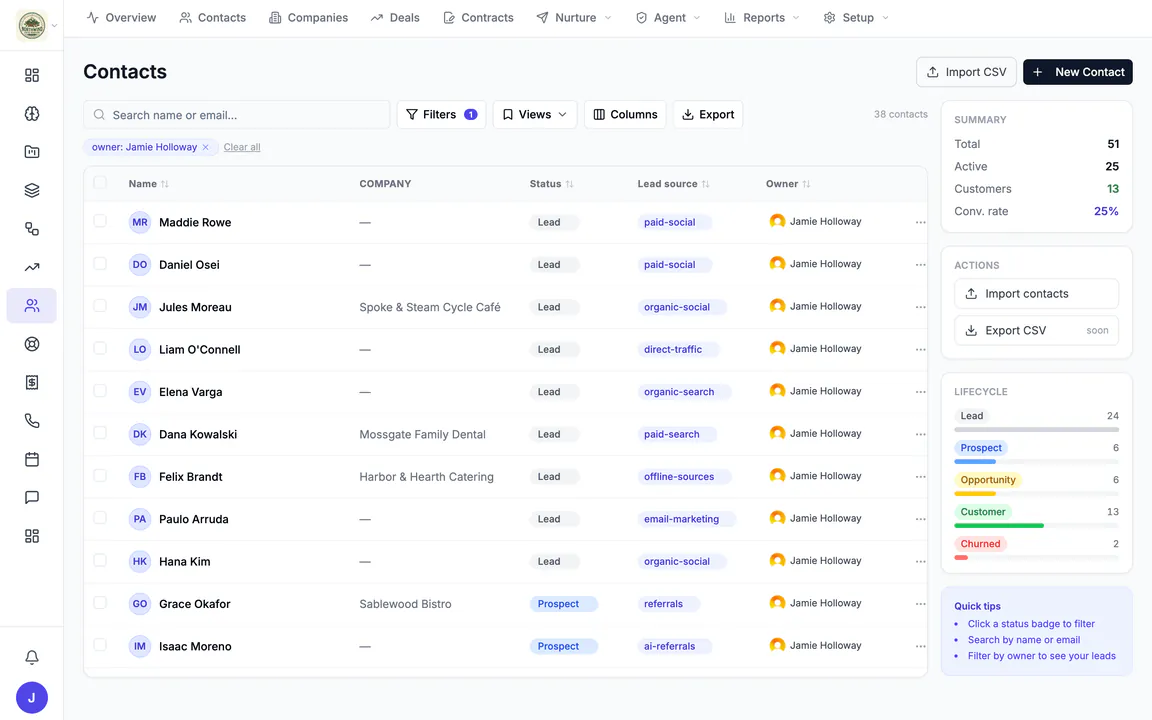This screenshot has height=720, width=1152.
Task: Open the workflow nodes icon in sidebar
Action: [x=32, y=228]
